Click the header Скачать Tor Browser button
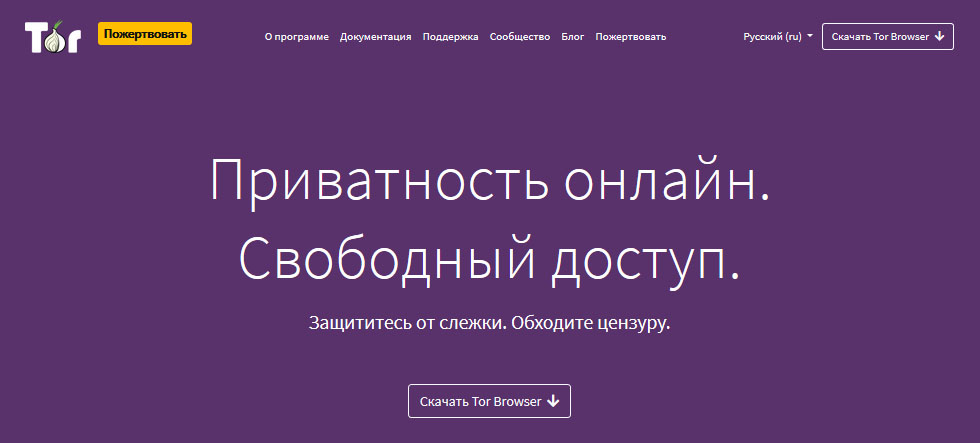This screenshot has height=443, width=980. [888, 37]
